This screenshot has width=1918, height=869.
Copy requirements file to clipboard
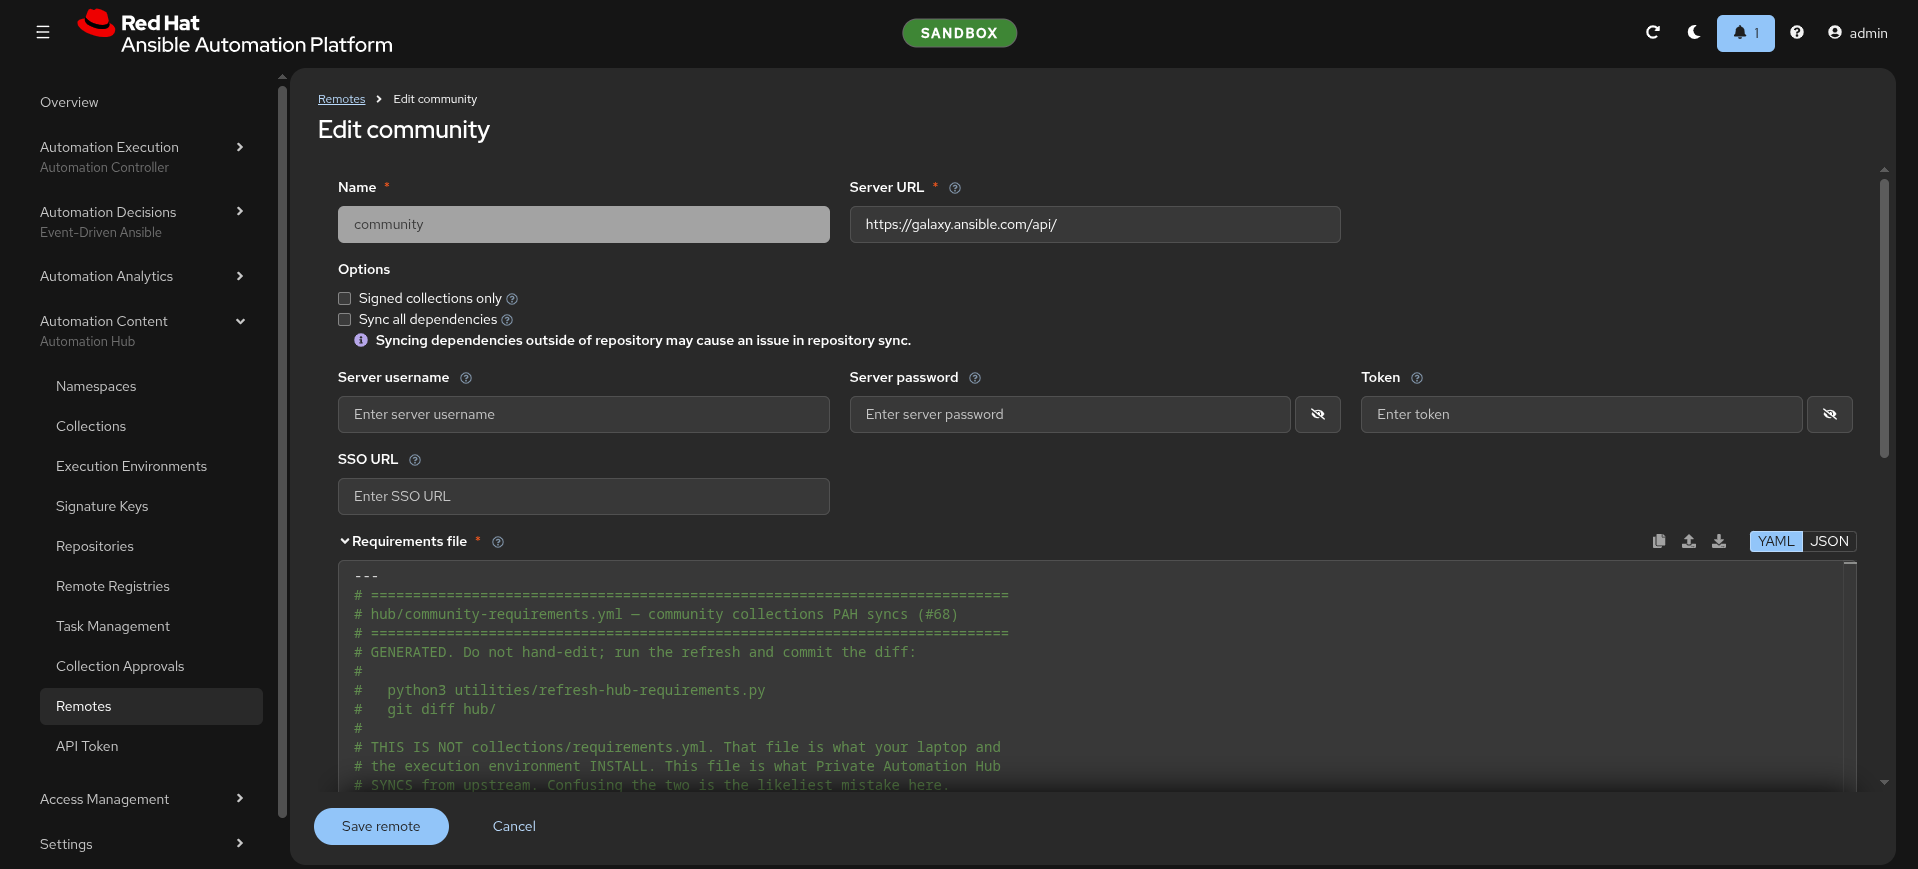coord(1659,541)
